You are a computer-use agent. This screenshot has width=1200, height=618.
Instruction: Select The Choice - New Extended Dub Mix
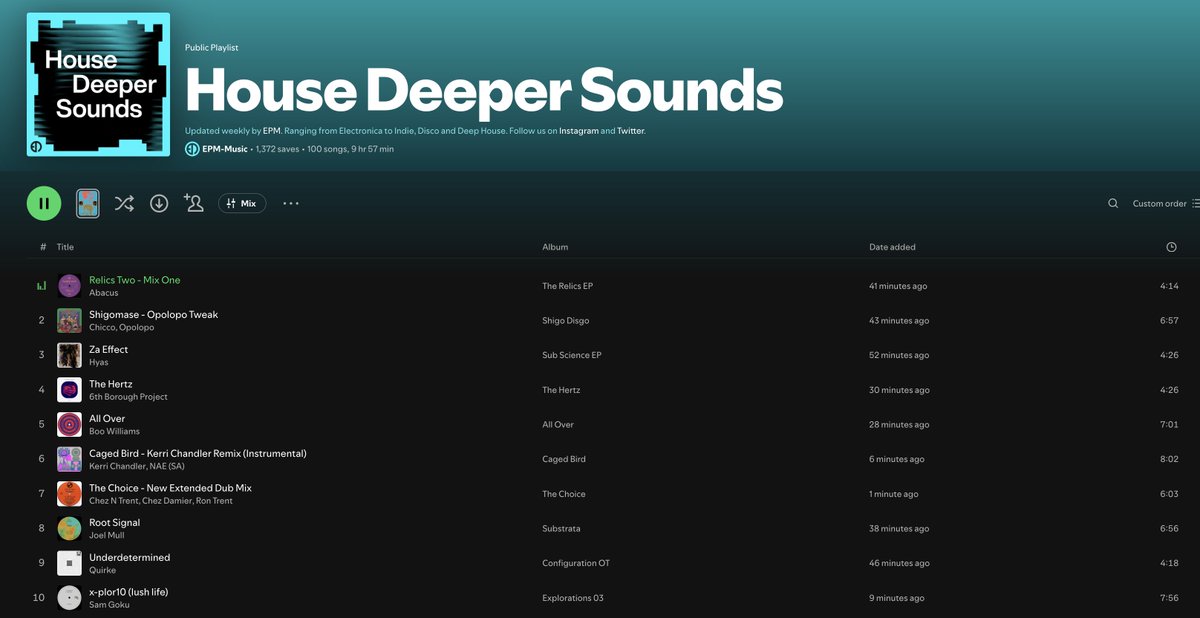170,488
